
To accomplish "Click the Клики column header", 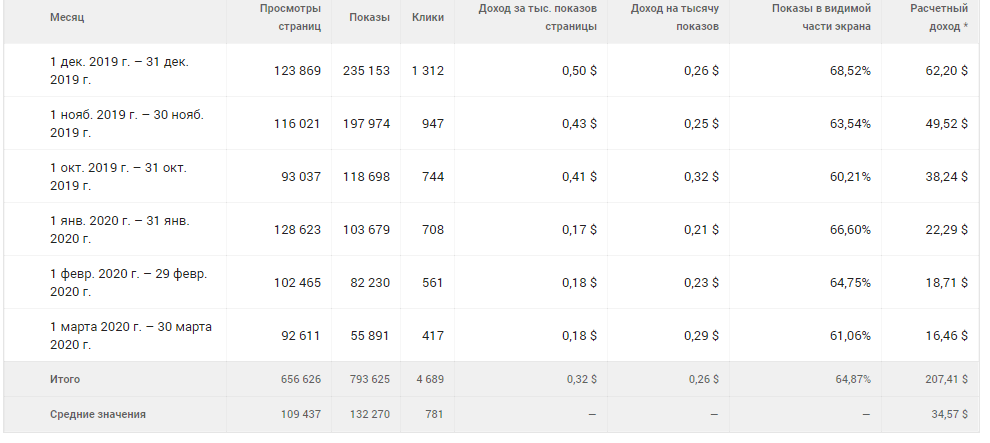I will click(427, 17).
